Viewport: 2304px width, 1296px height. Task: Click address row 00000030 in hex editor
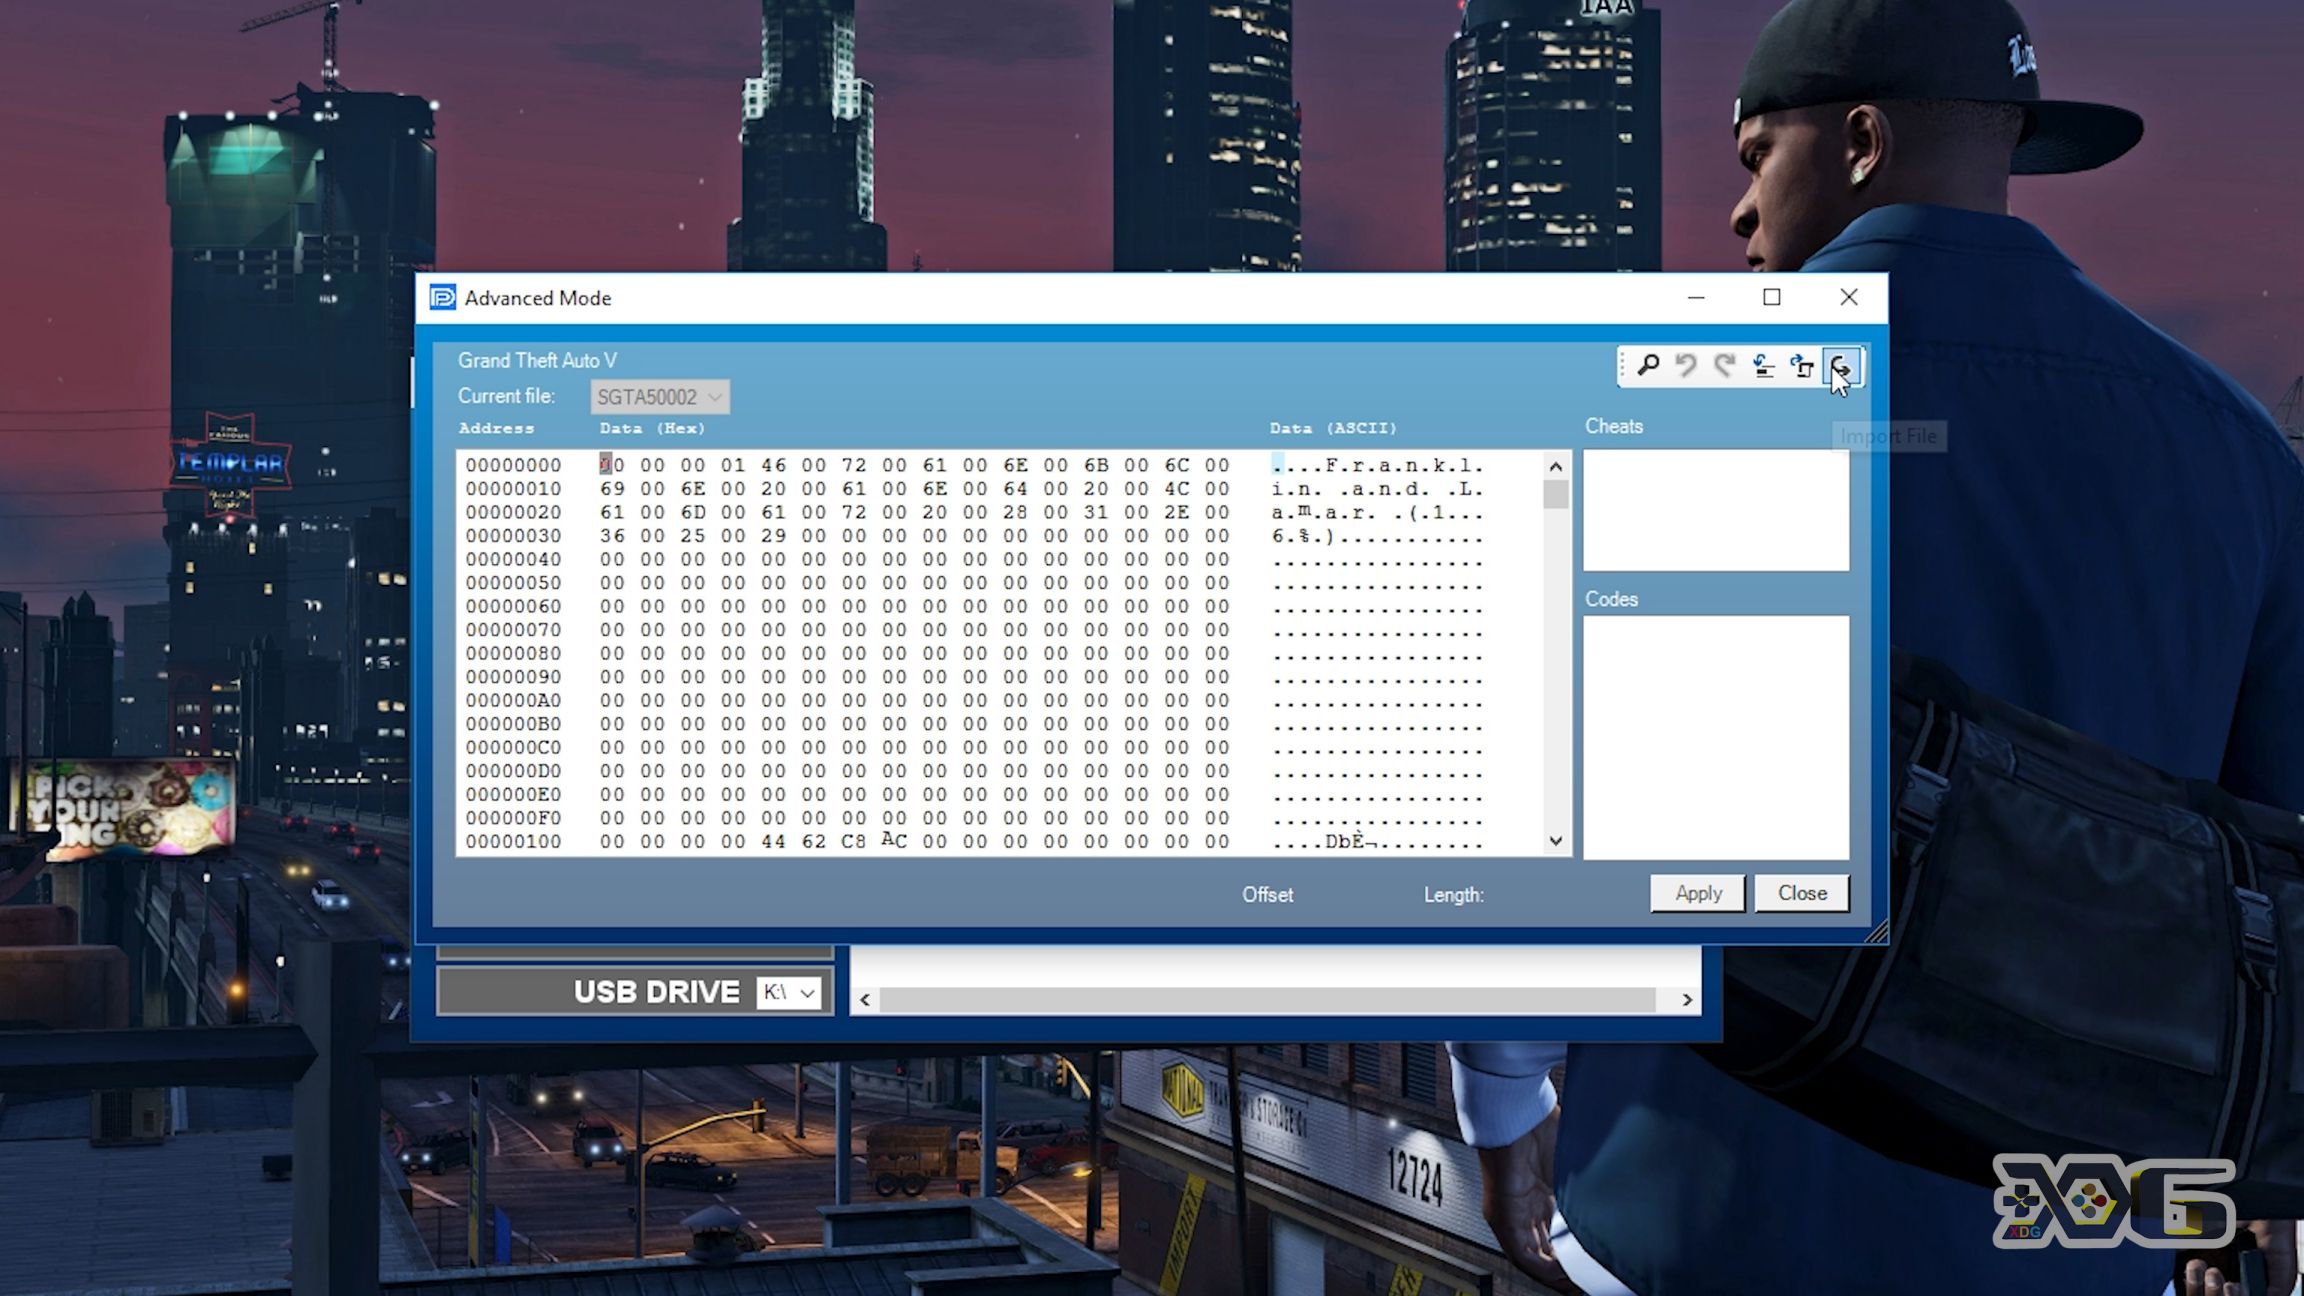coord(511,536)
